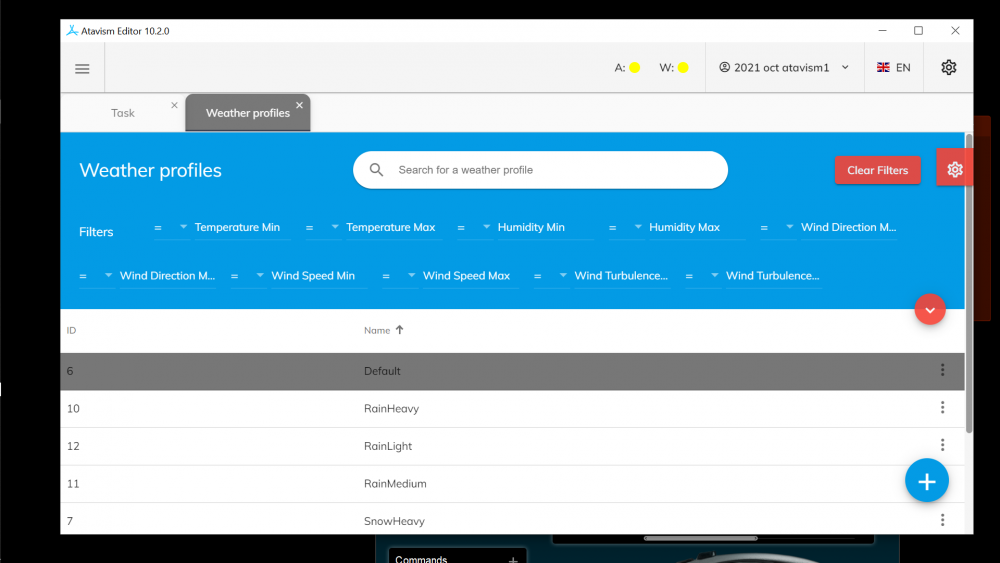Open the 2021 oct atavism1 profile dropdown

pos(784,68)
